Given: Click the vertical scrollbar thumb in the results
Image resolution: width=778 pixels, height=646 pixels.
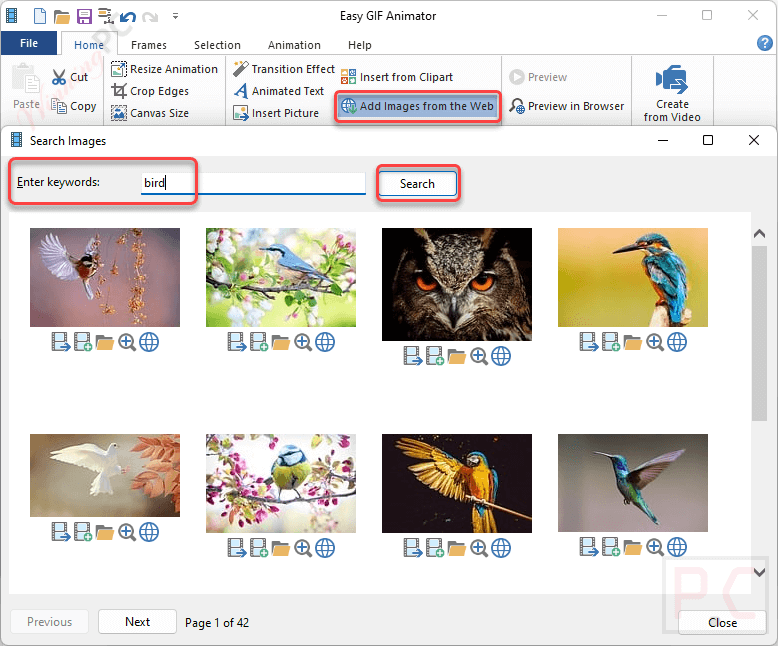Looking at the screenshot, I should click(759, 333).
